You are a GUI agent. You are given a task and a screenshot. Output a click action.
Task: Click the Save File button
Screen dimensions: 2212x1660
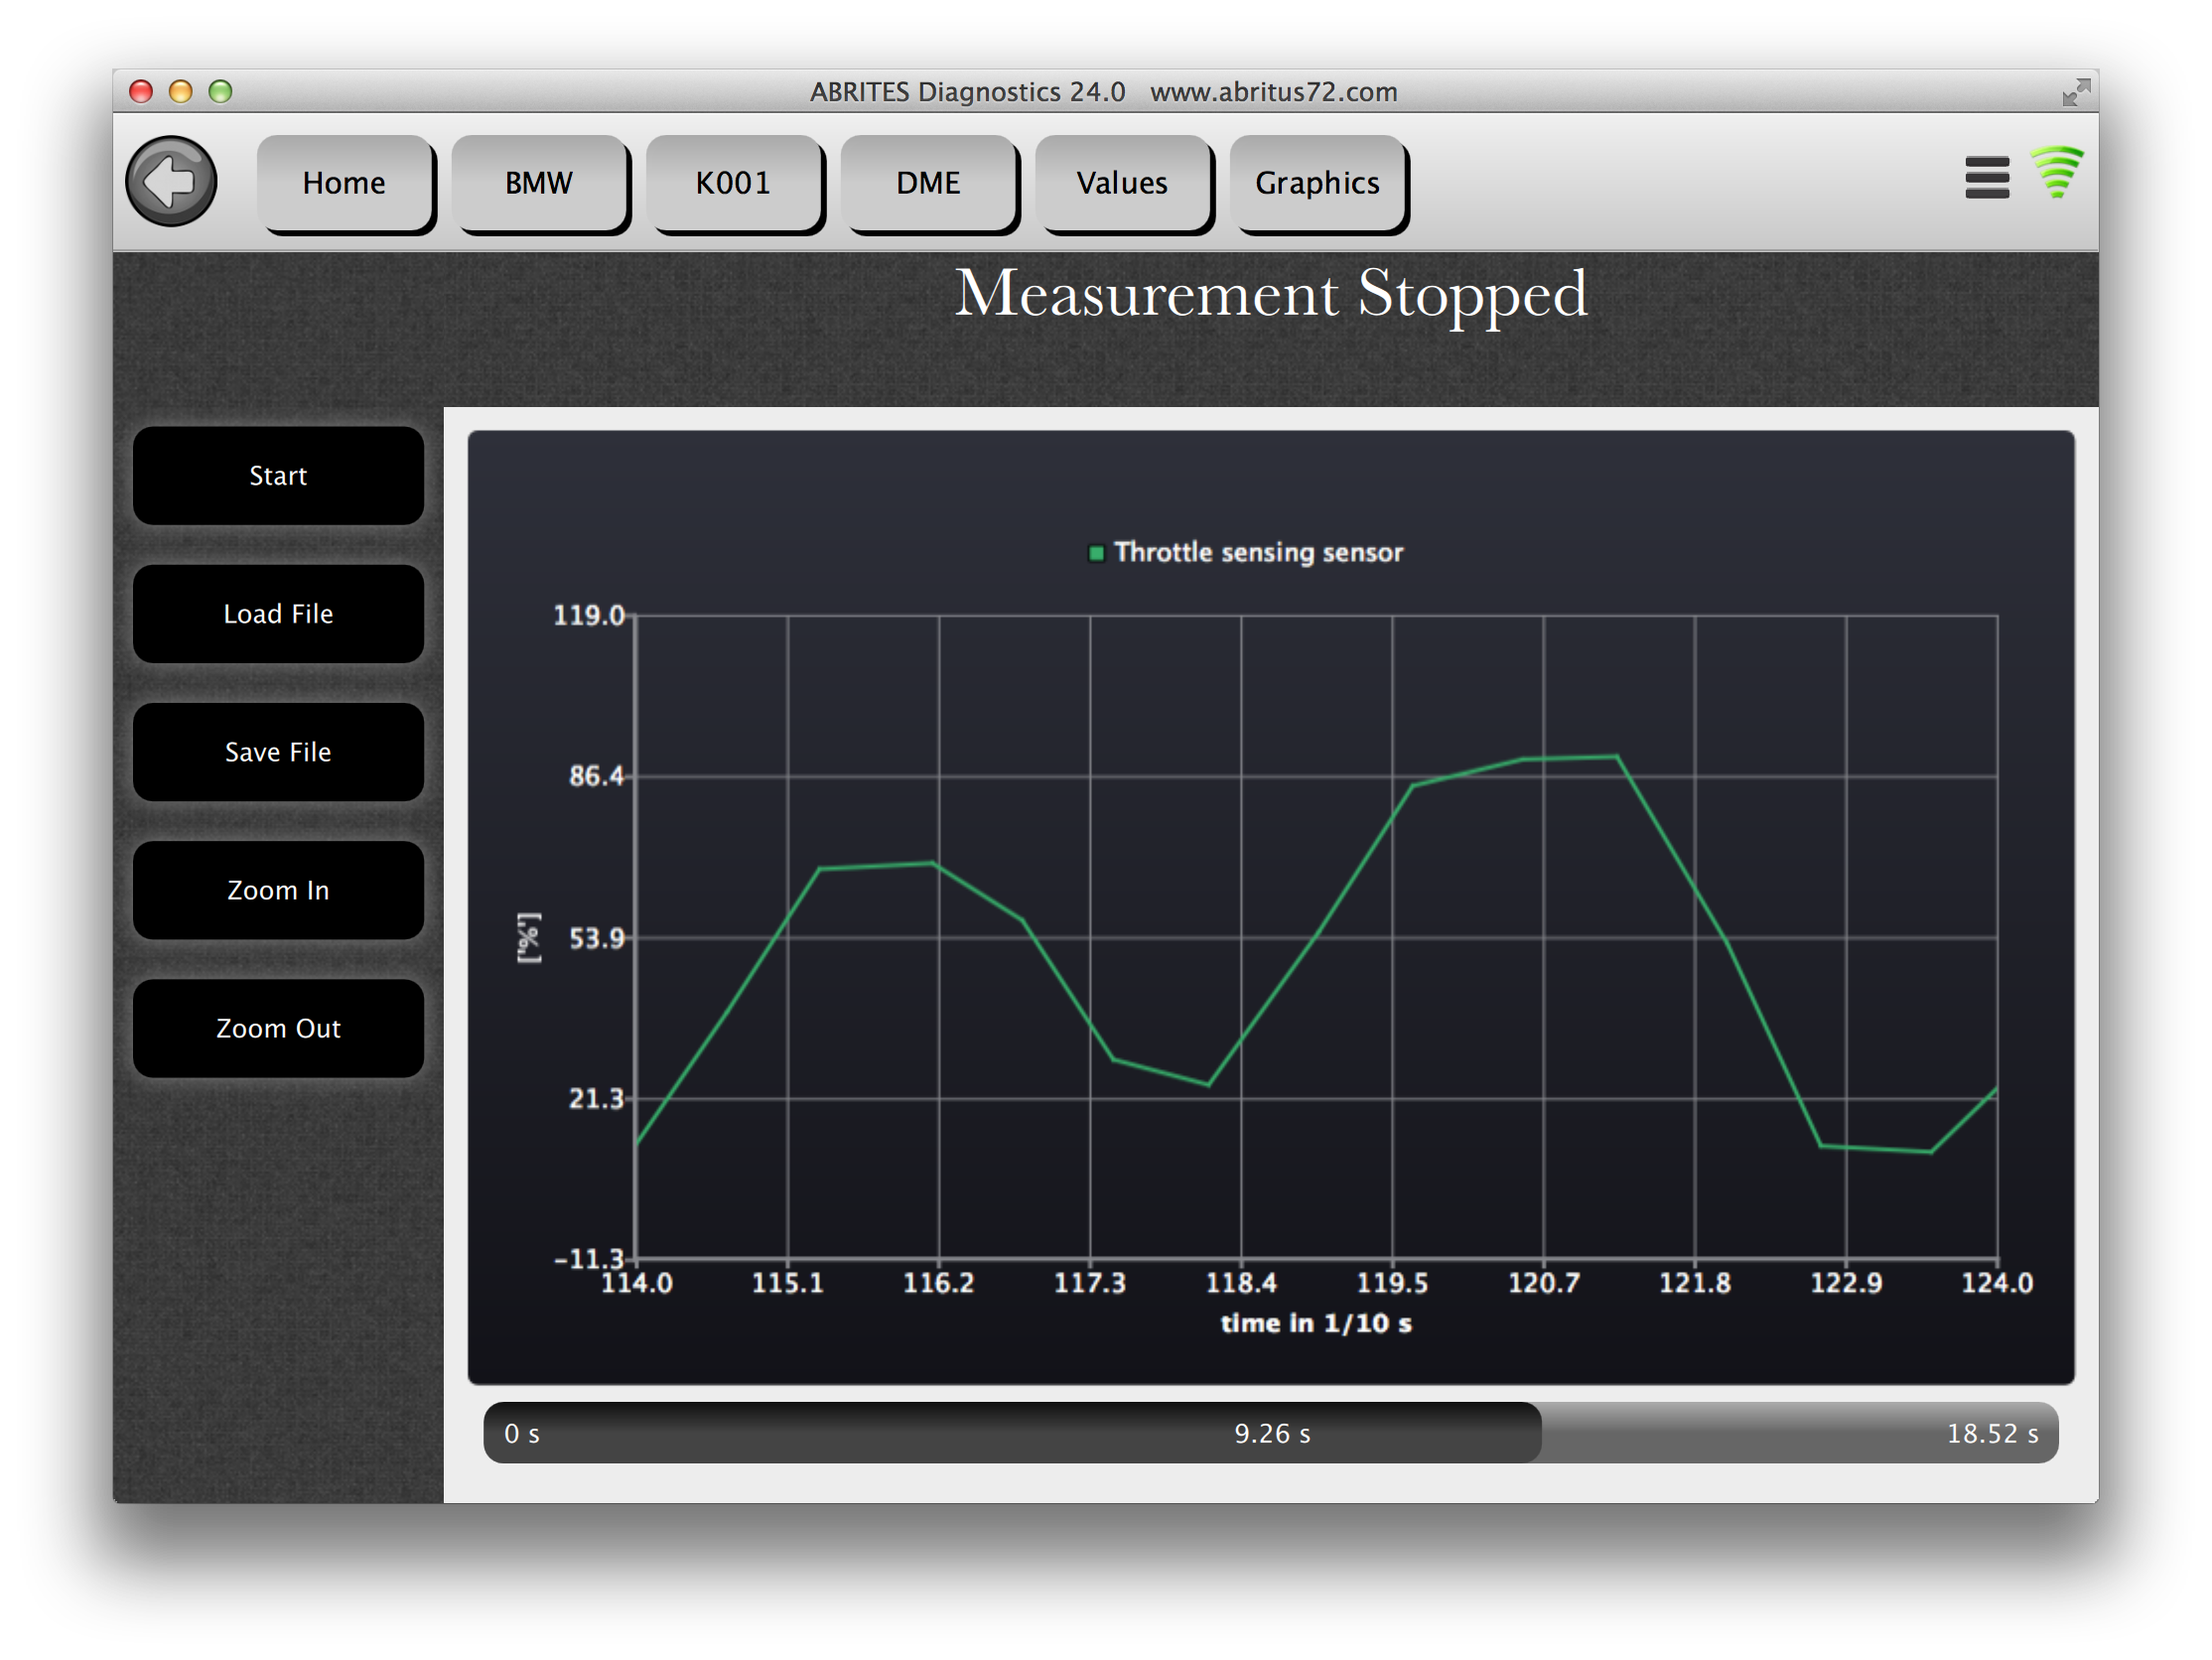click(x=278, y=752)
